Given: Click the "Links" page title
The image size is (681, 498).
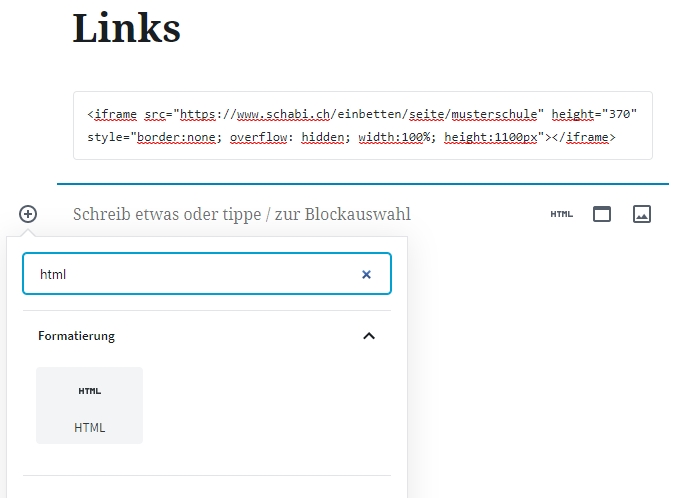Looking at the screenshot, I should tap(126, 28).
